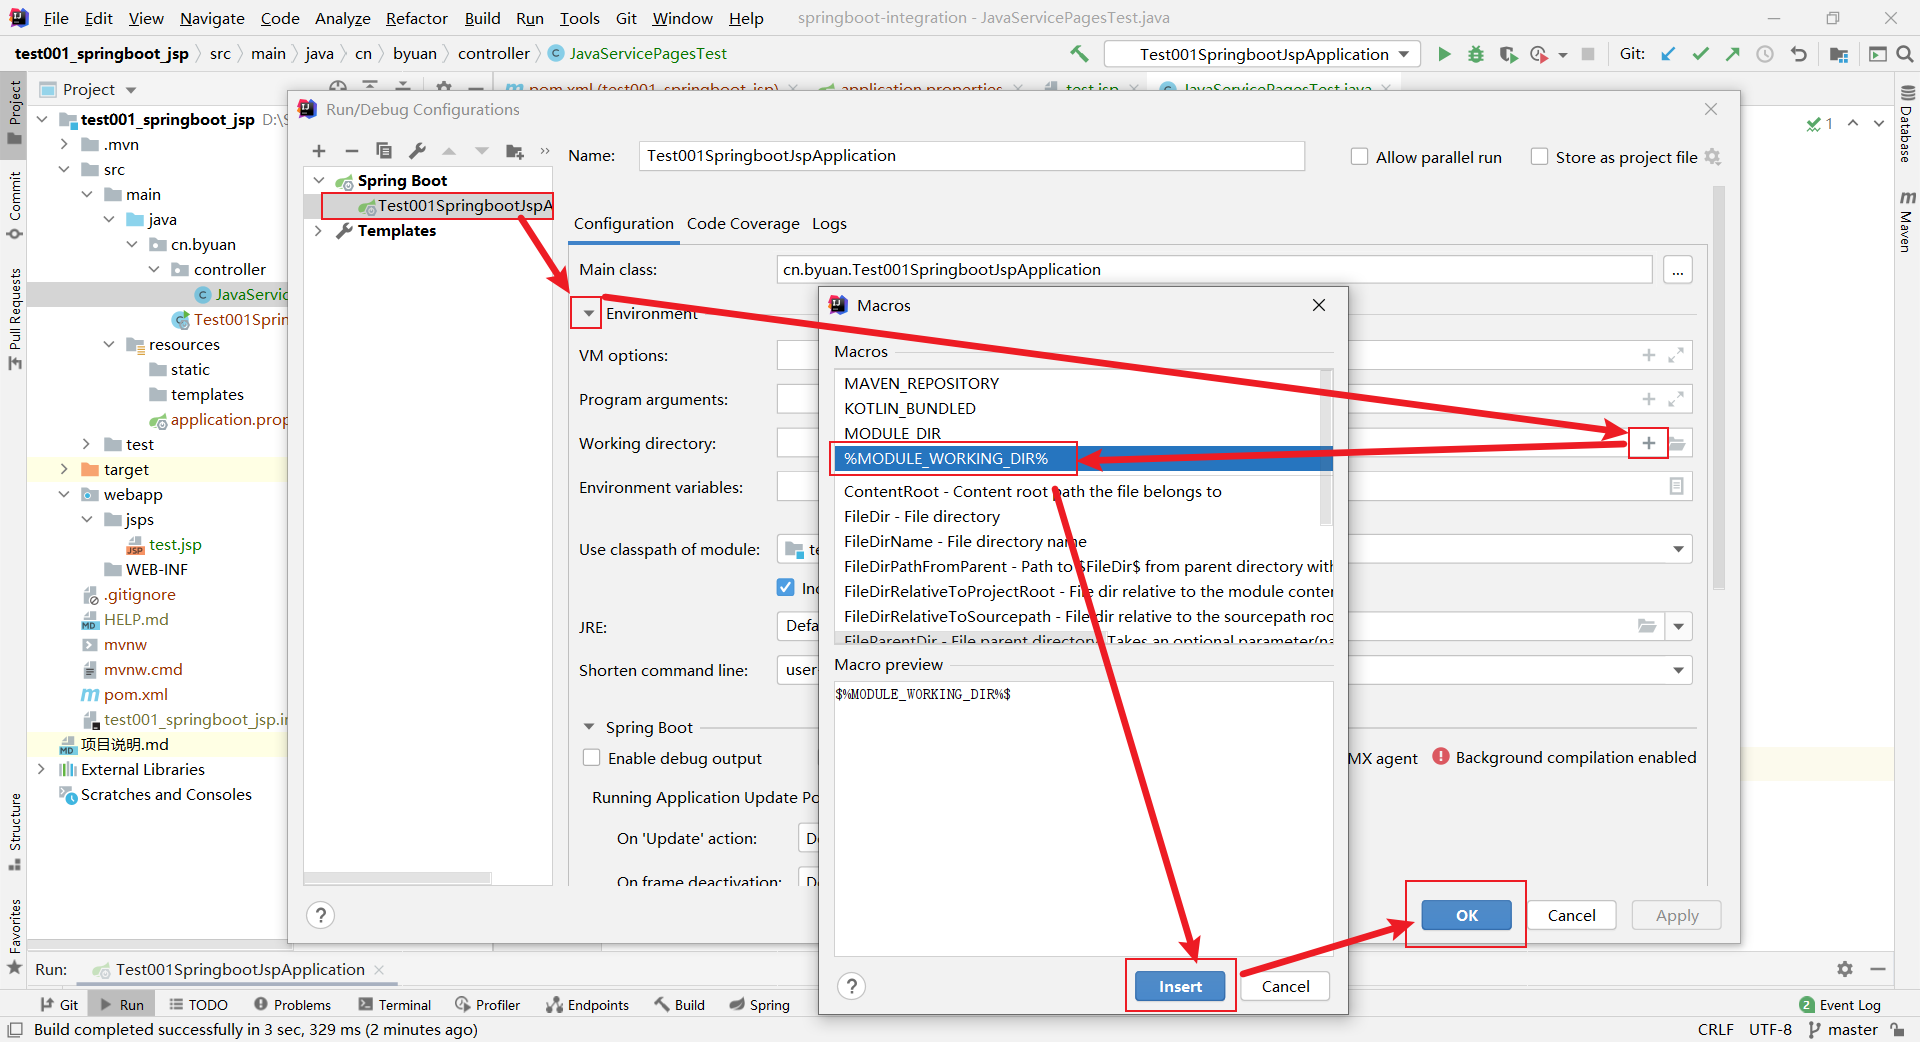Collapse Spring Boot node in configurations tree
The image size is (1920, 1042).
tap(319, 181)
